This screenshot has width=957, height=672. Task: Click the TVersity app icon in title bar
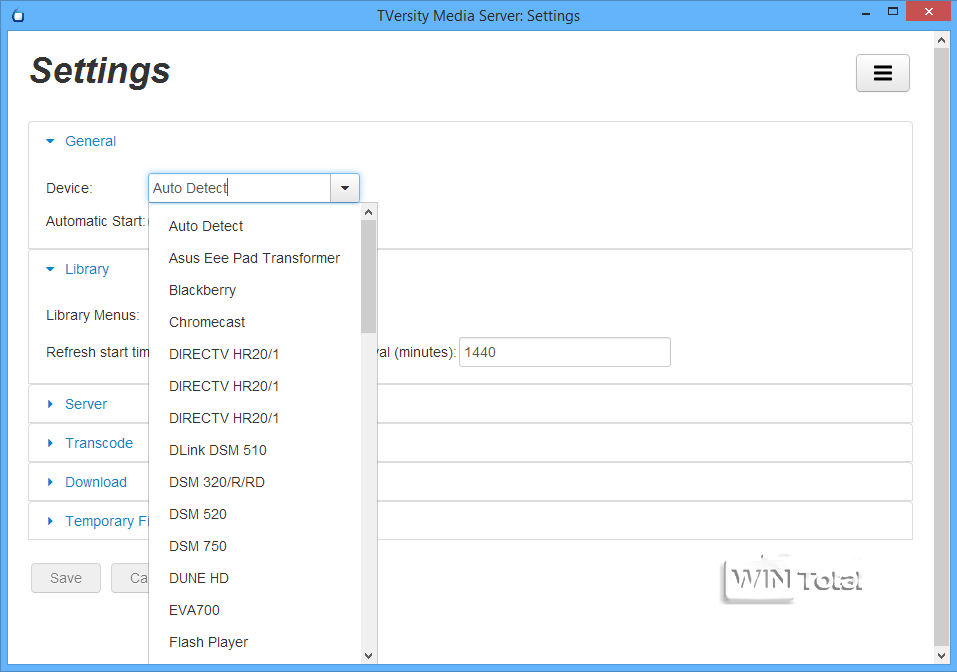click(18, 16)
